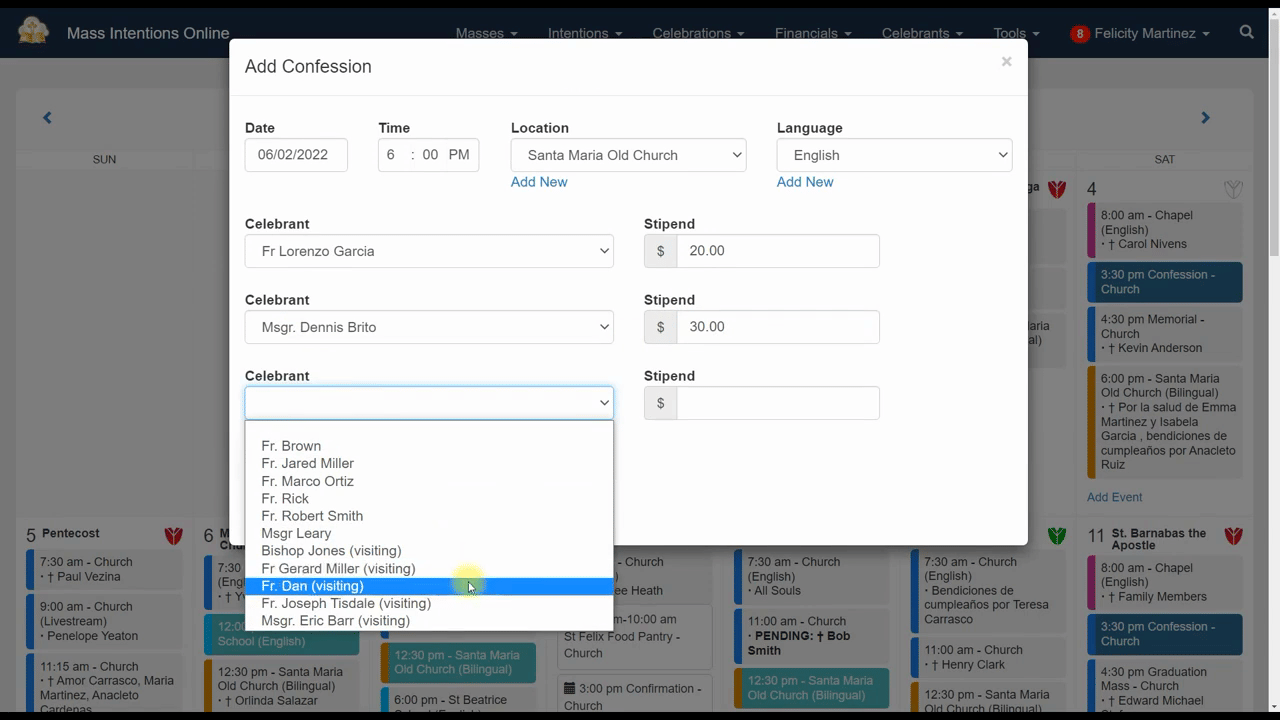The image size is (1280, 720).
Task: Click the Date field showing 06/02/2022
Action: tap(296, 155)
